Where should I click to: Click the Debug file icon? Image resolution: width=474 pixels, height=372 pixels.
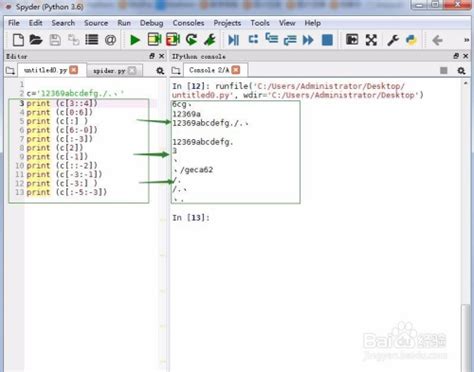pyautogui.click(x=233, y=40)
